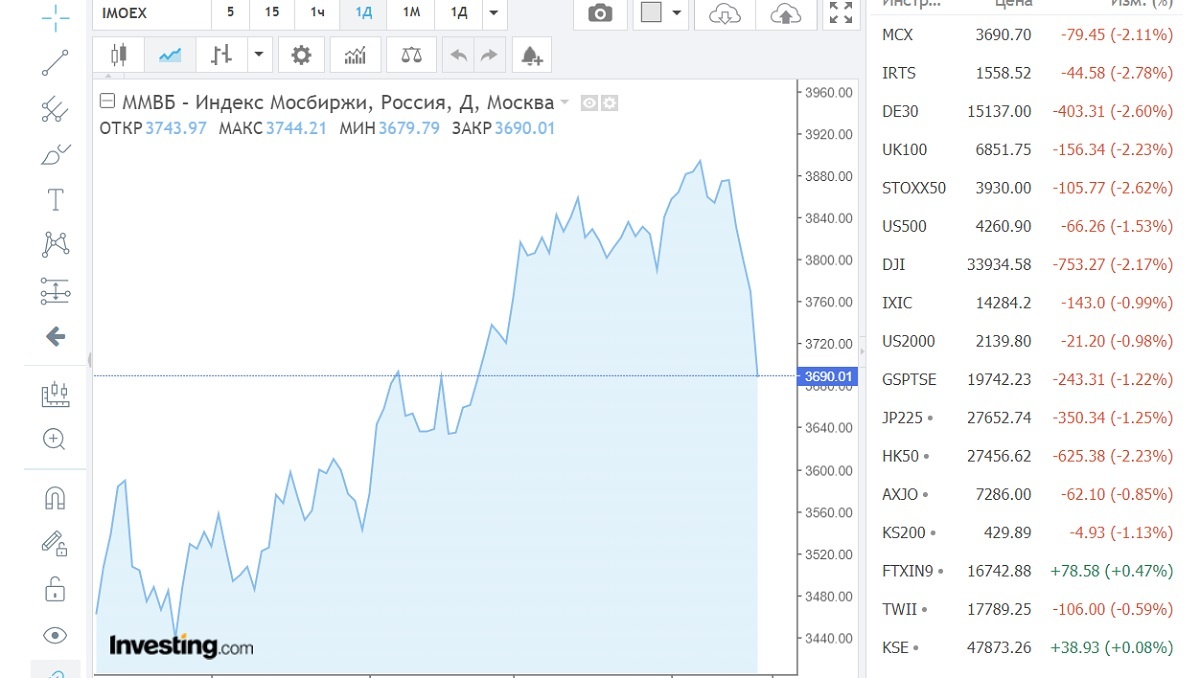Click the blue 3690.01 price label
Screen dimensions: 1200x678
pyautogui.click(x=829, y=376)
